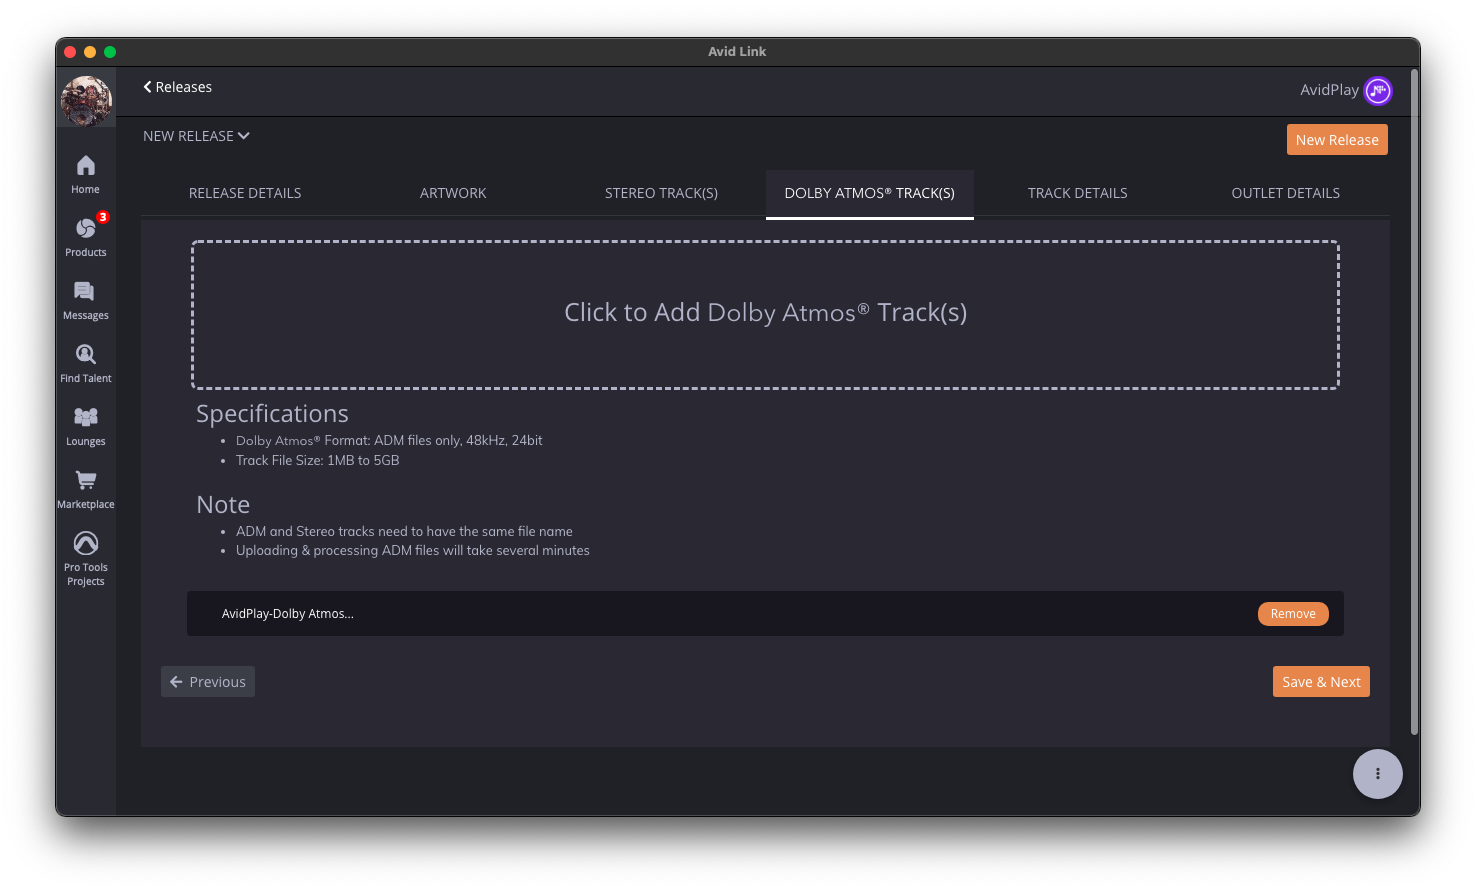Open the STEREO TRACK(S) tab
This screenshot has height=890, width=1476.
pyautogui.click(x=661, y=193)
